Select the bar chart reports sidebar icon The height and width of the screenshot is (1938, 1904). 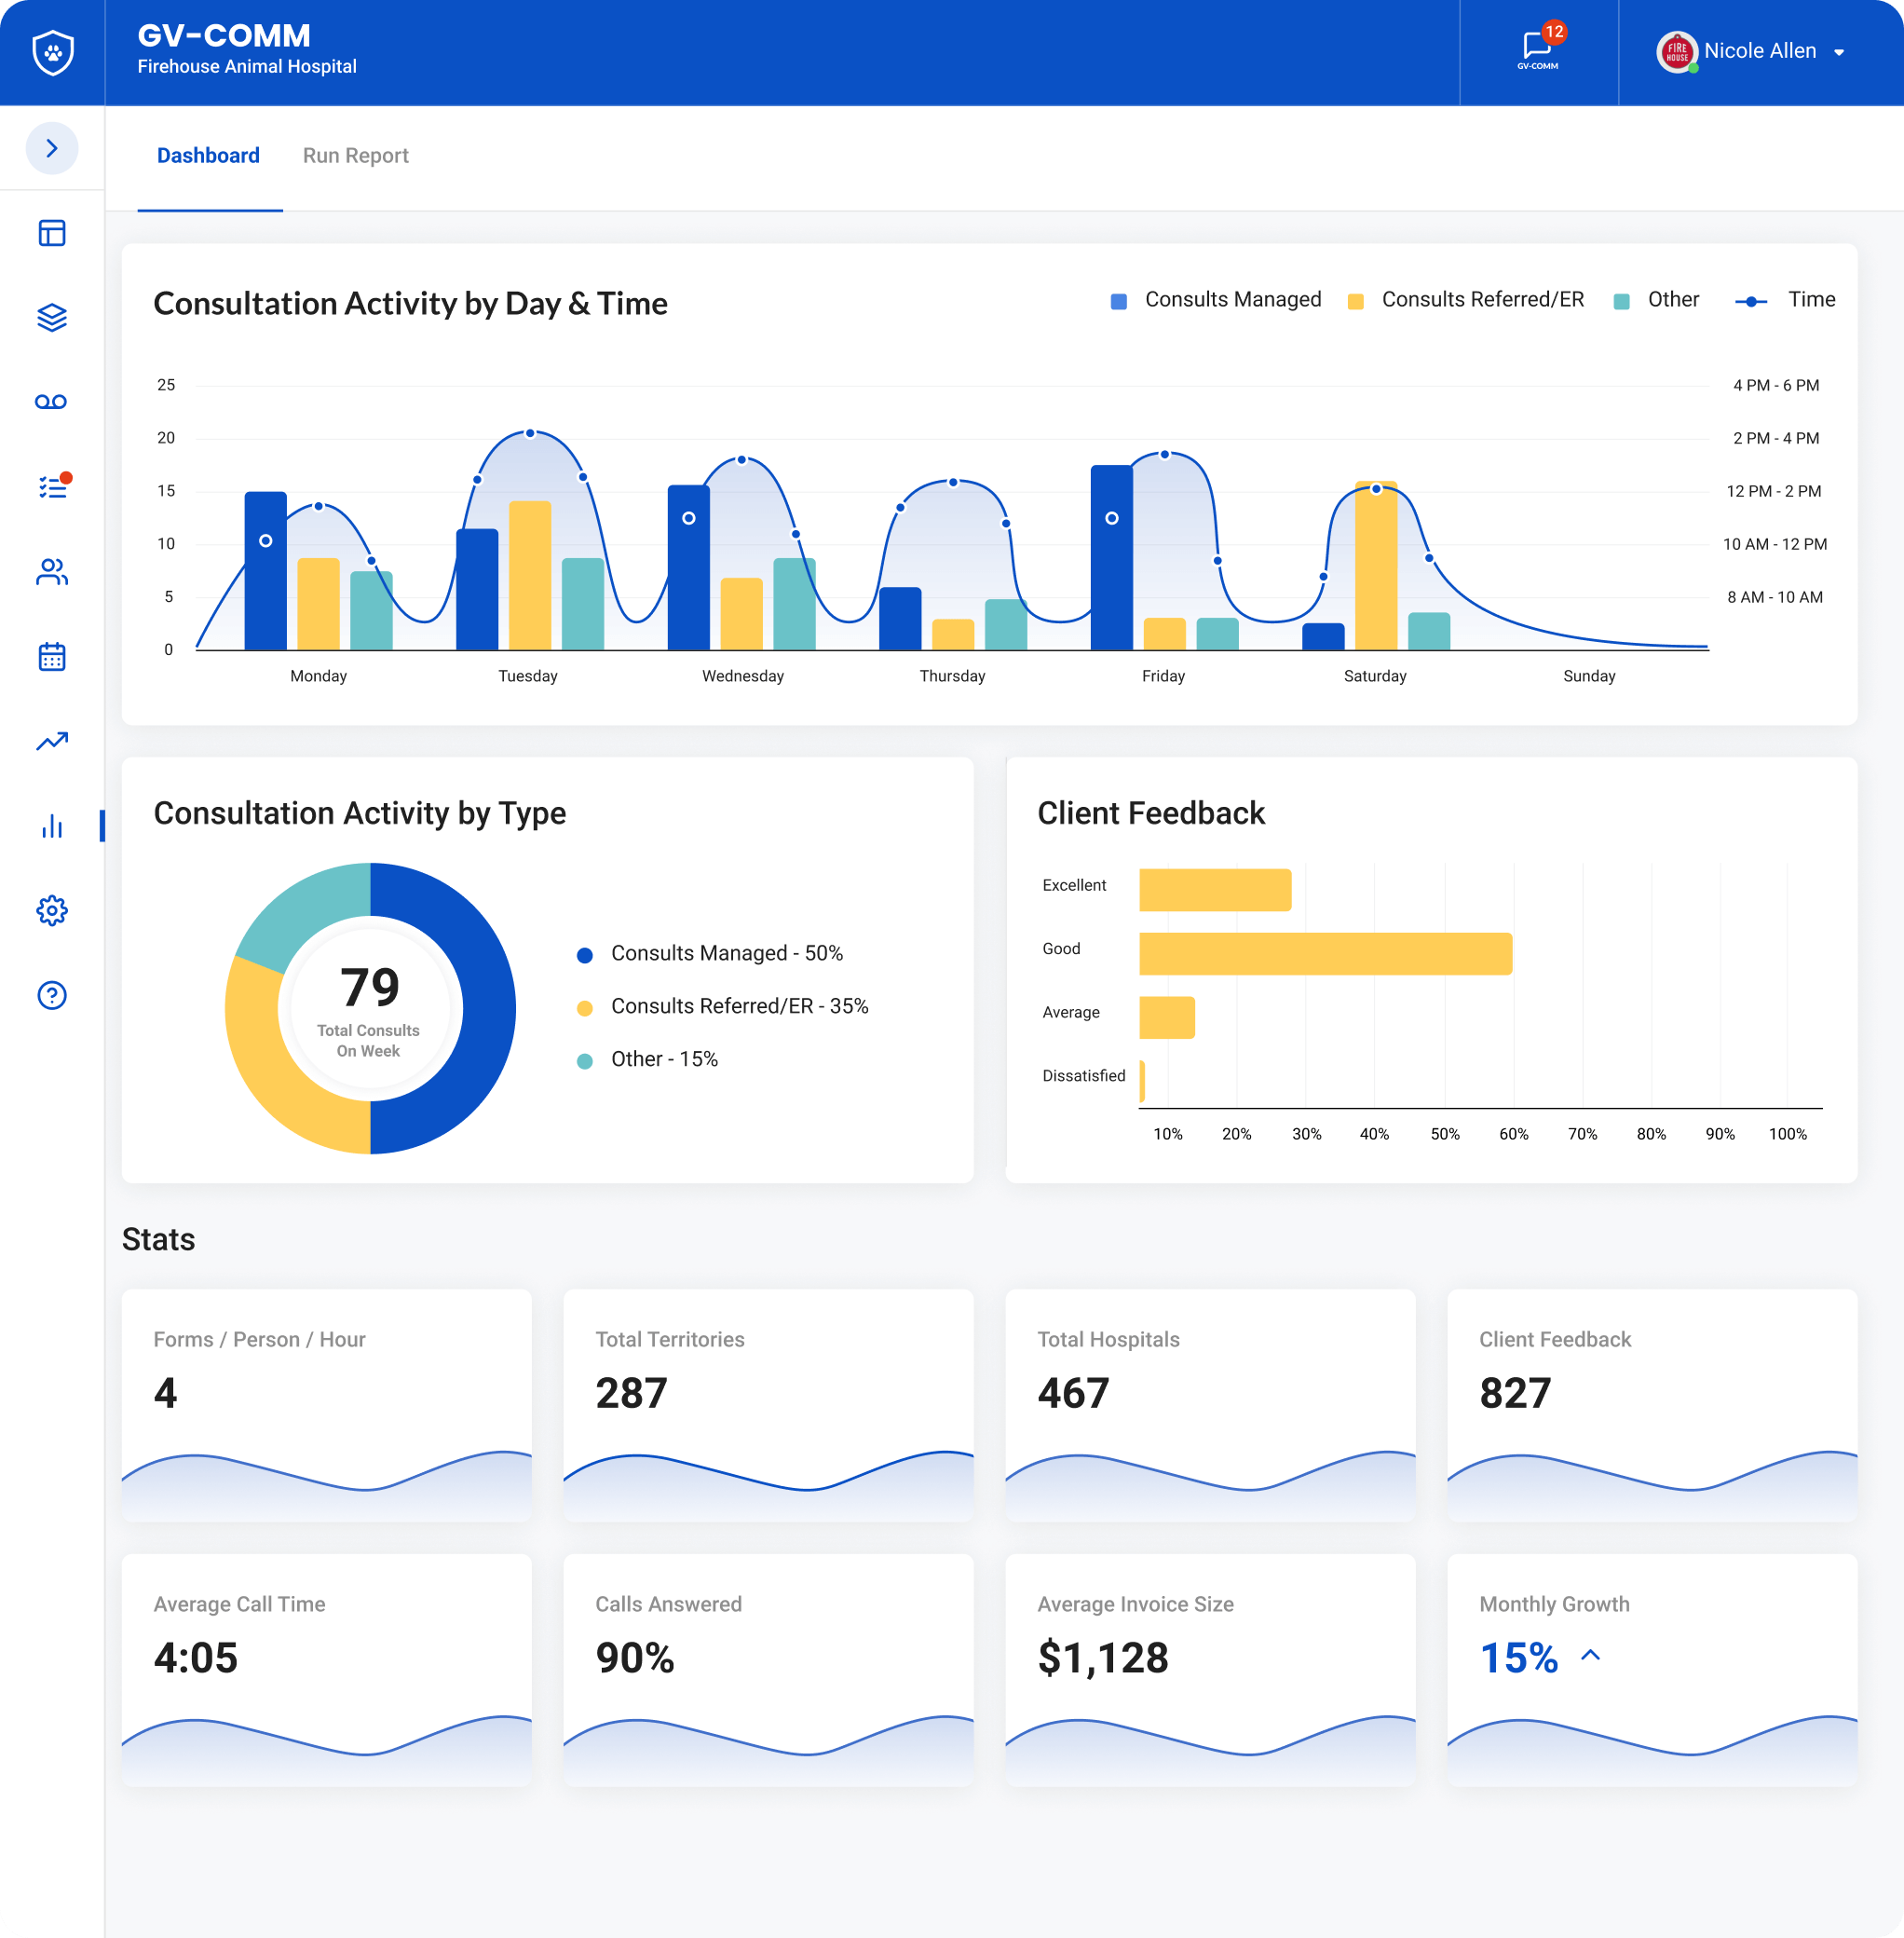tap(52, 826)
